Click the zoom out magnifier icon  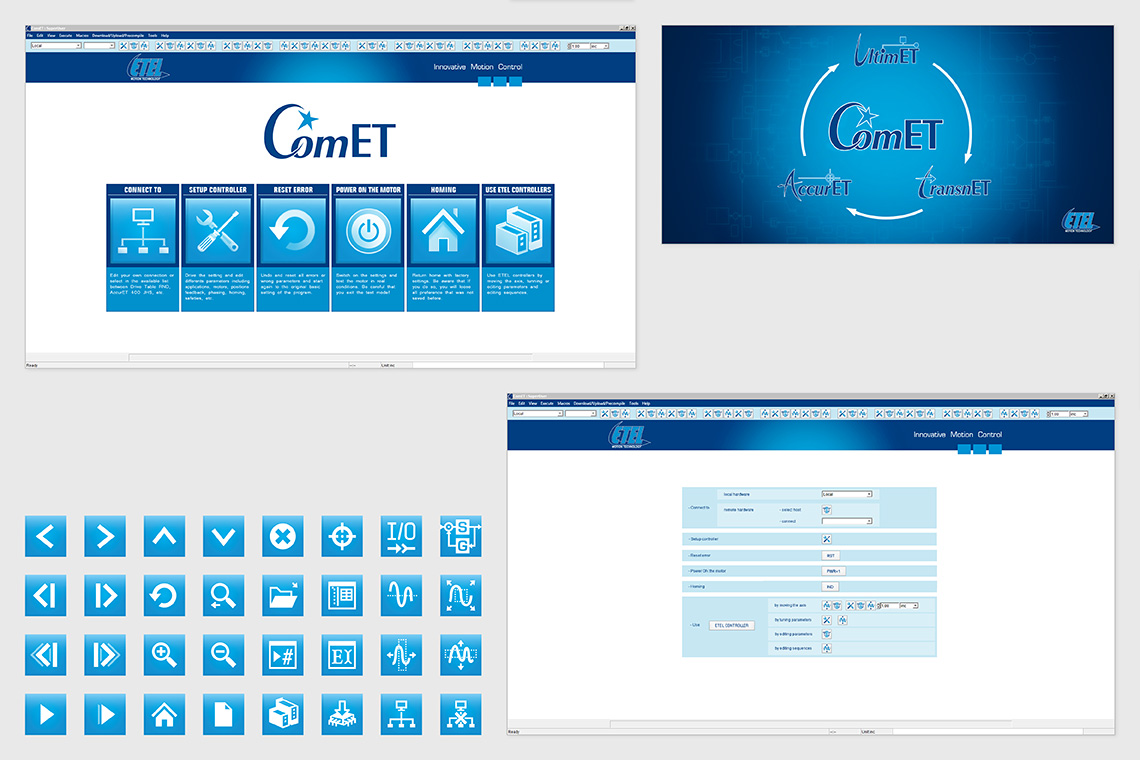click(223, 655)
